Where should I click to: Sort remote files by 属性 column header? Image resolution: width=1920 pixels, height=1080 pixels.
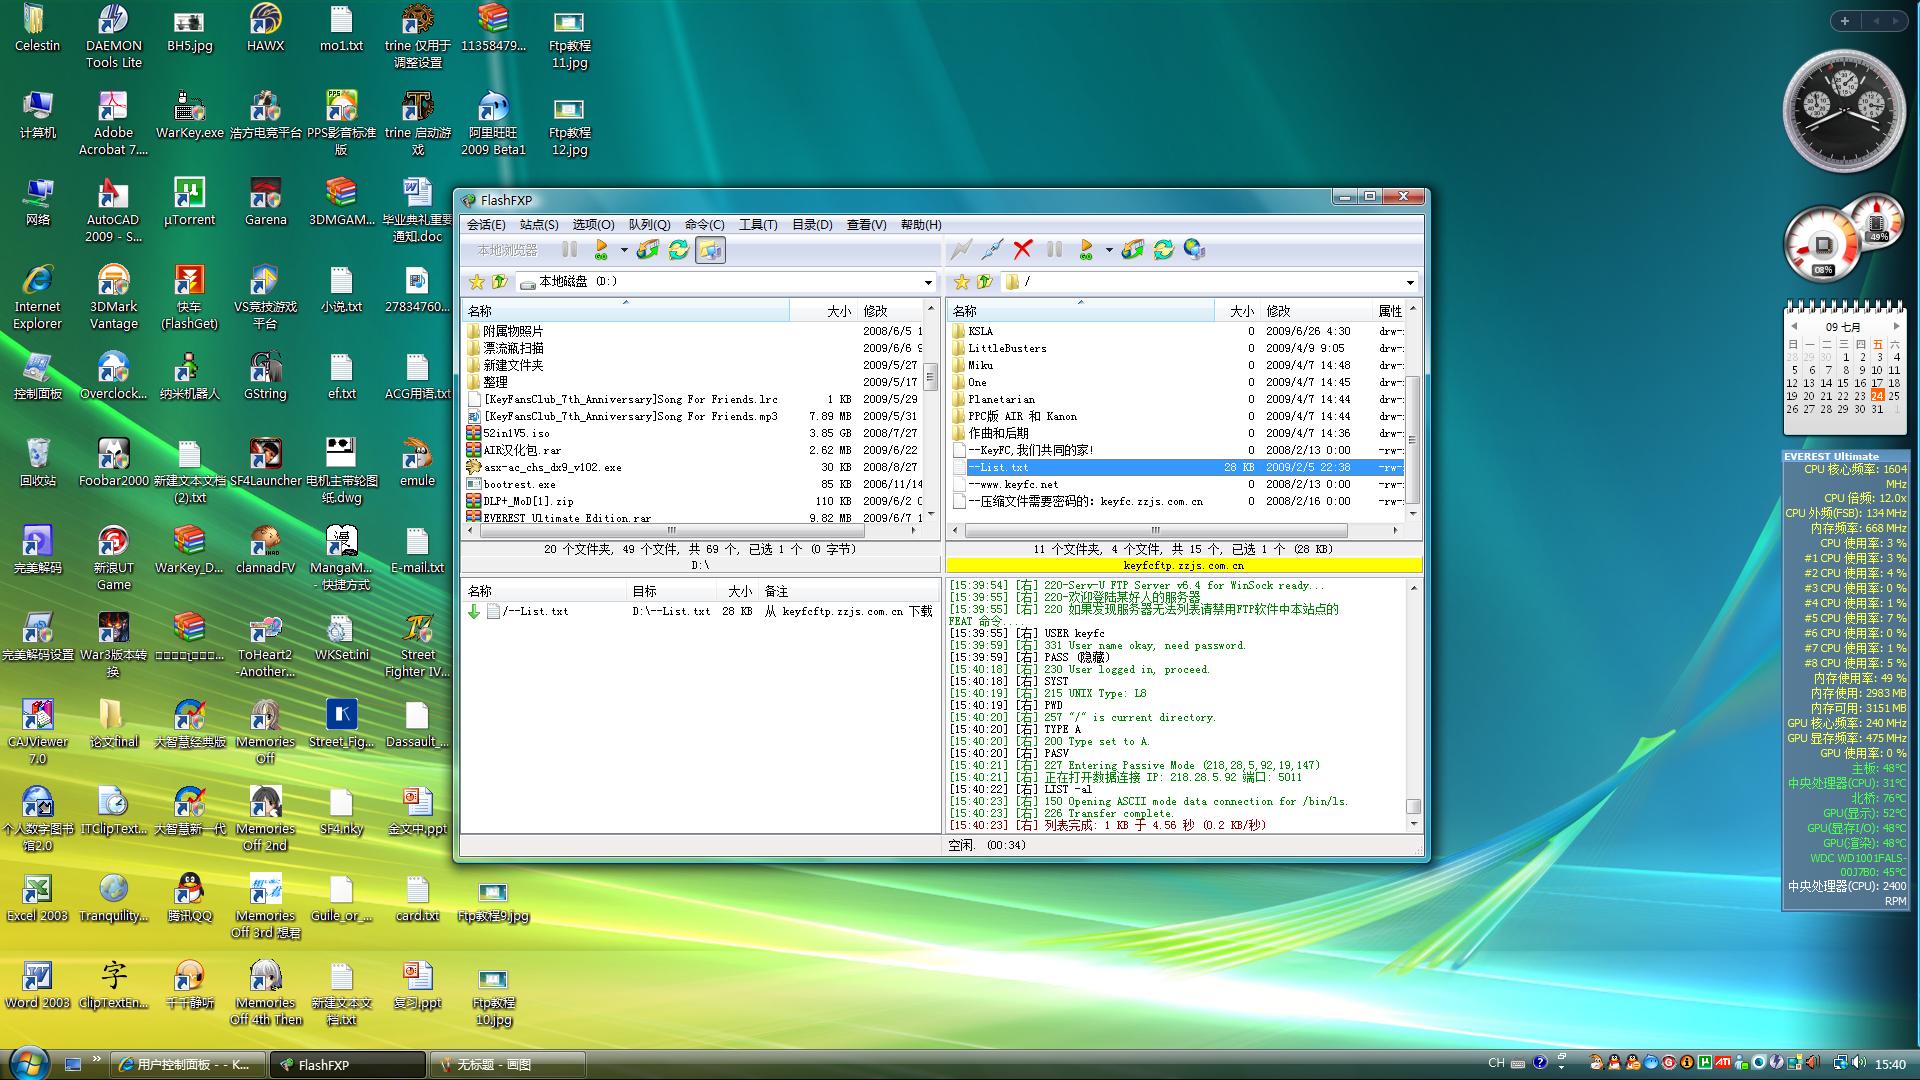tap(1389, 311)
